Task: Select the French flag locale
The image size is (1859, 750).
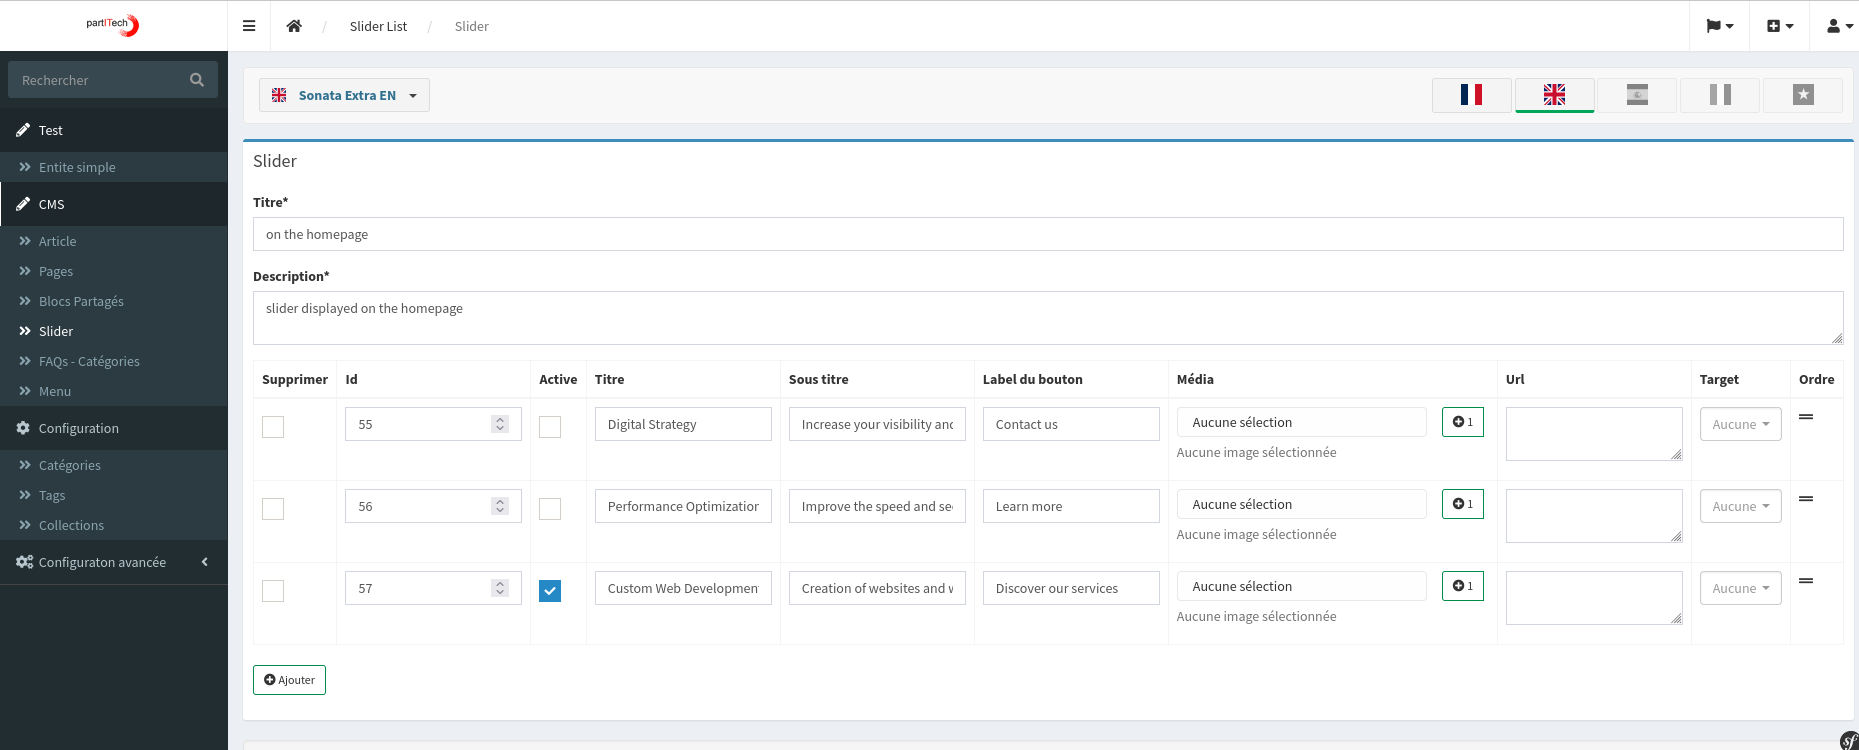Action: [1471, 95]
